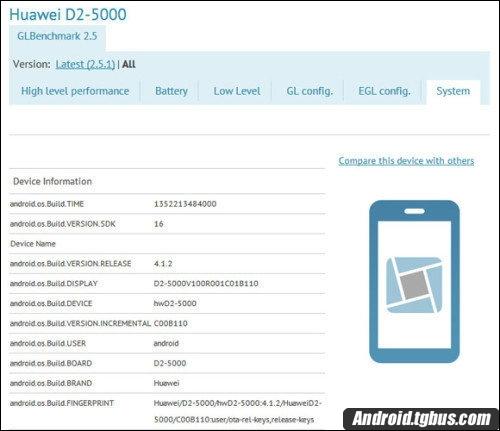Click the Device Name row label
500x431 pixels.
[33, 244]
